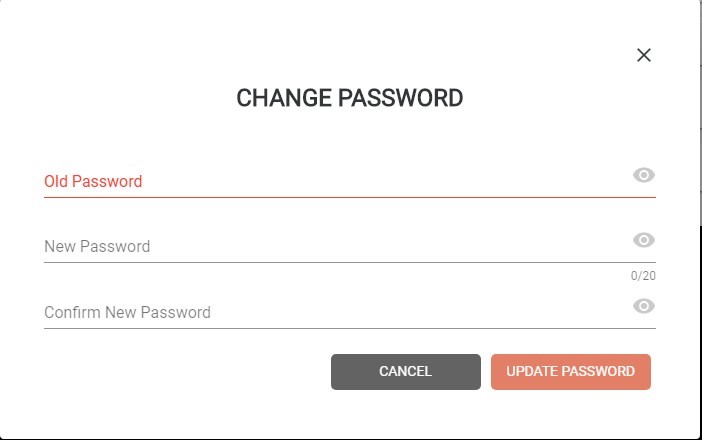Click the red Old Password label
Image resolution: width=702 pixels, height=440 pixels.
[x=93, y=181]
